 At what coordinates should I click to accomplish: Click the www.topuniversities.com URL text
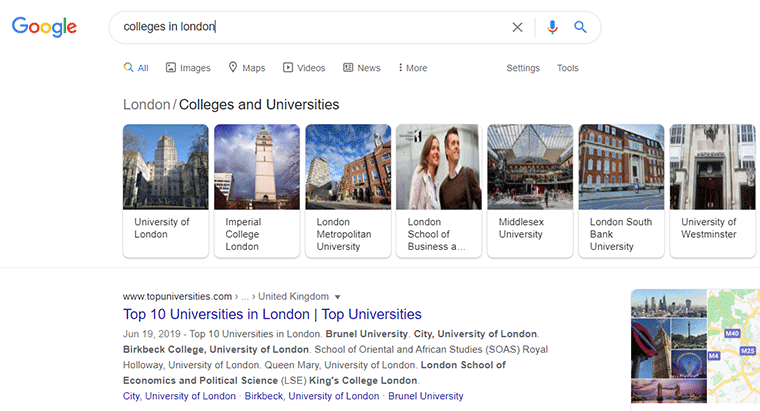(x=177, y=296)
